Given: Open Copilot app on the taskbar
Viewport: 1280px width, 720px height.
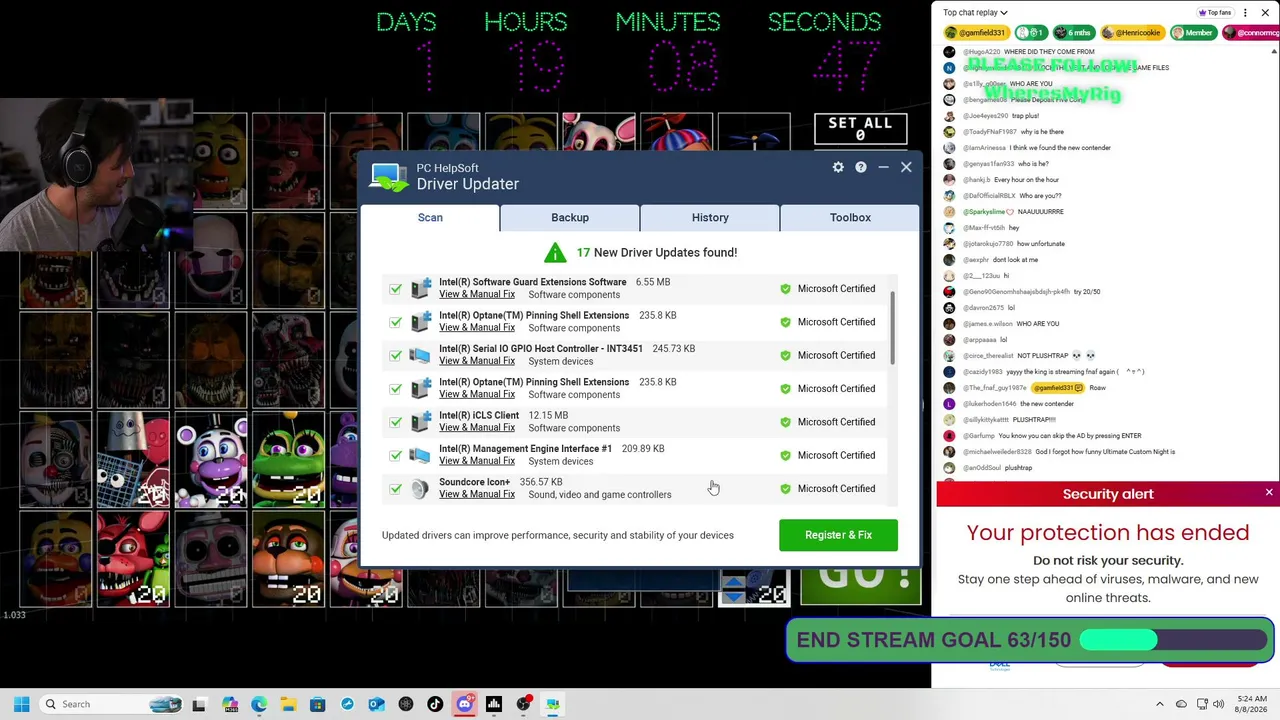Looking at the screenshot, I should click(x=229, y=704).
